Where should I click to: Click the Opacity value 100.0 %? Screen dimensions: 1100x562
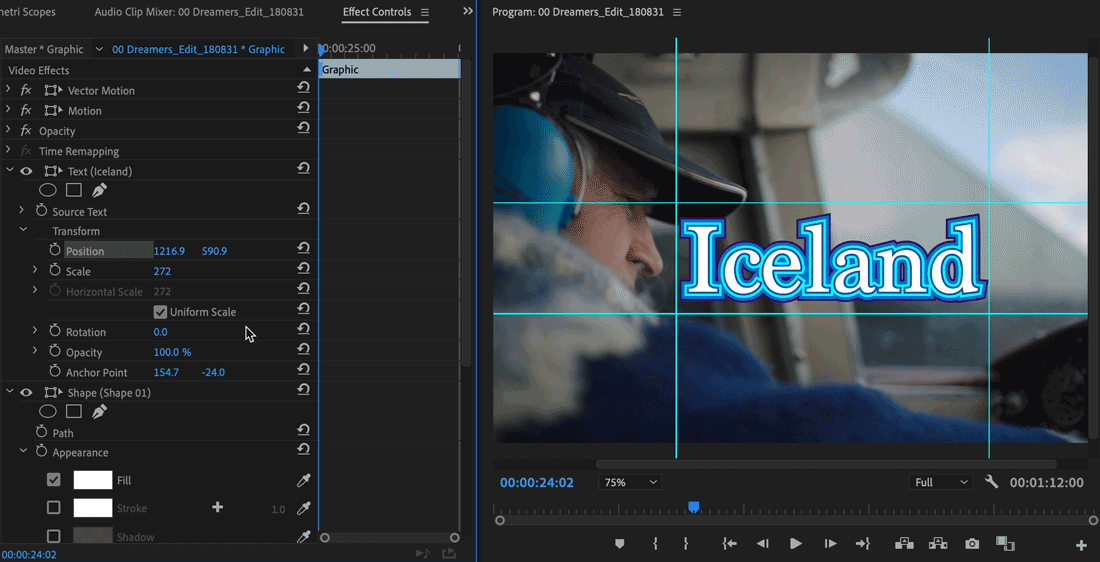point(172,352)
